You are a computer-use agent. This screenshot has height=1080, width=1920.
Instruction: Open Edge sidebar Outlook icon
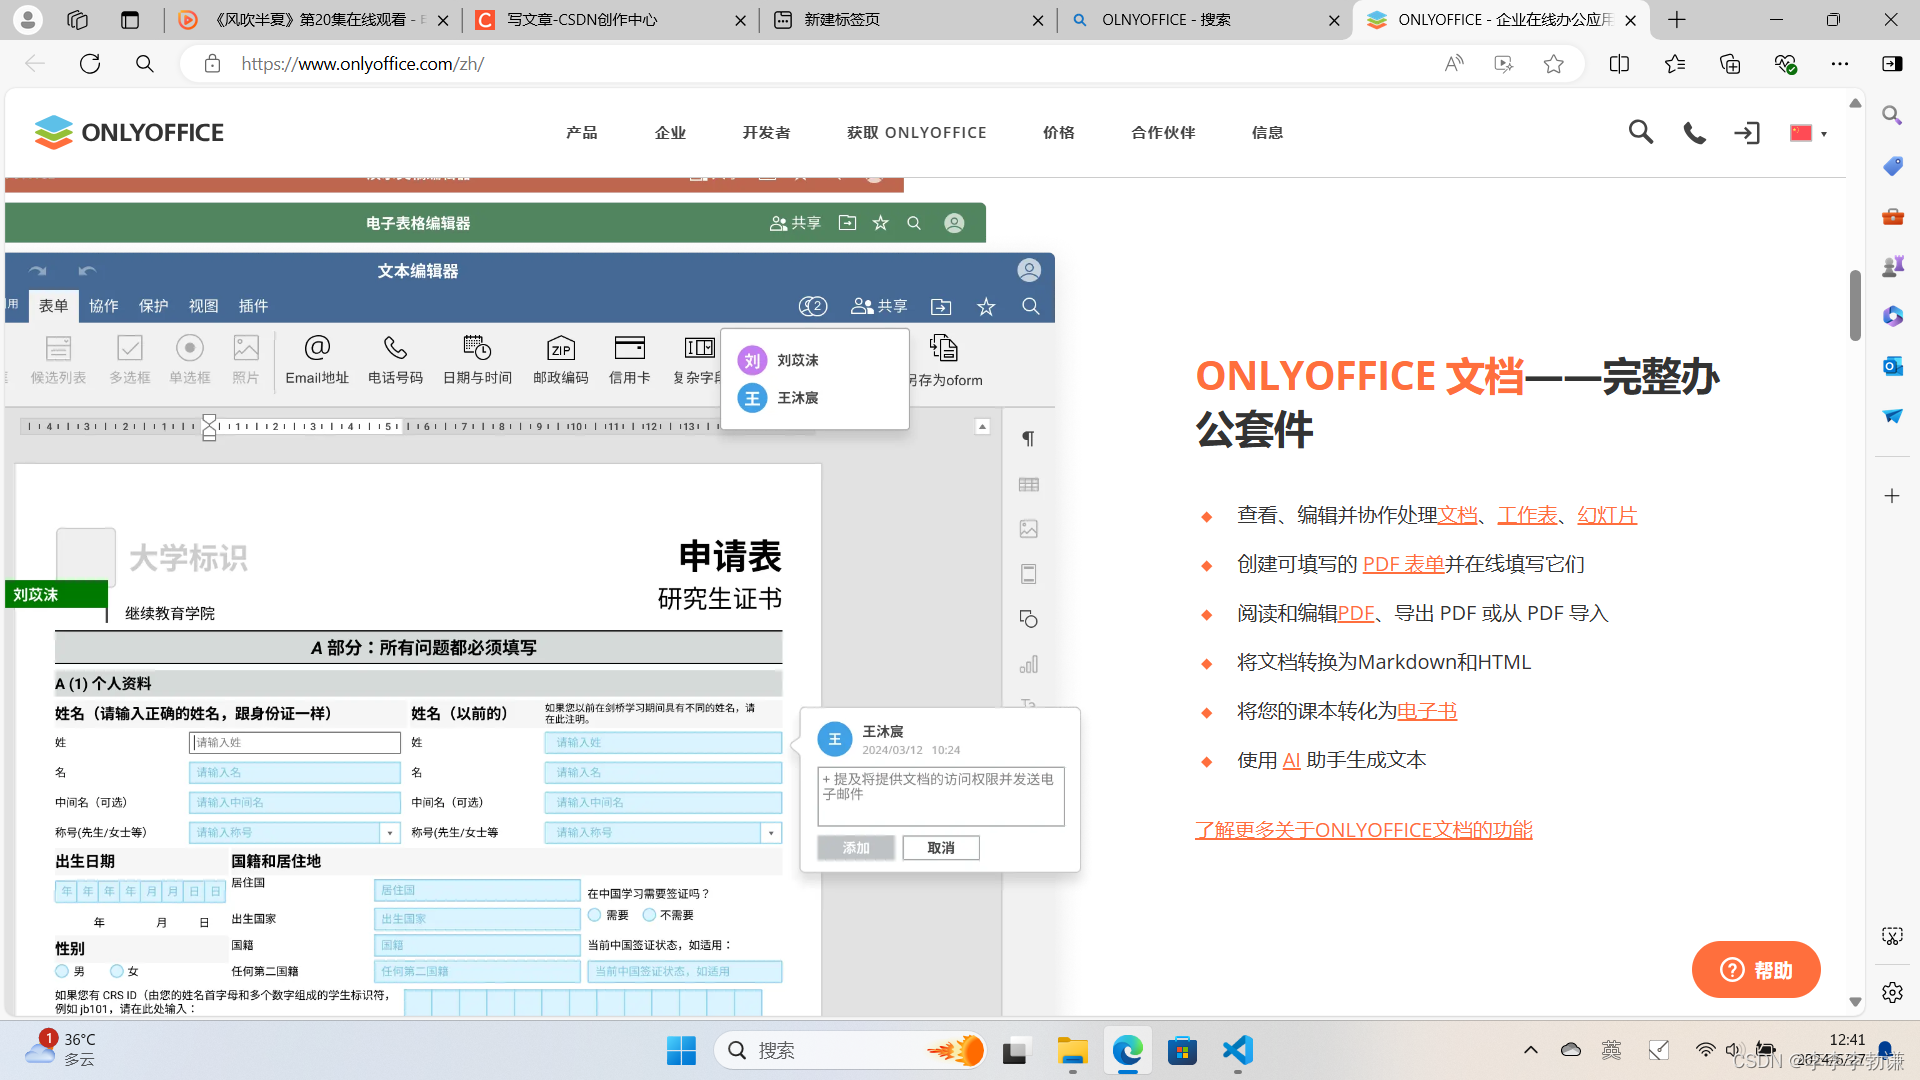[x=1892, y=366]
